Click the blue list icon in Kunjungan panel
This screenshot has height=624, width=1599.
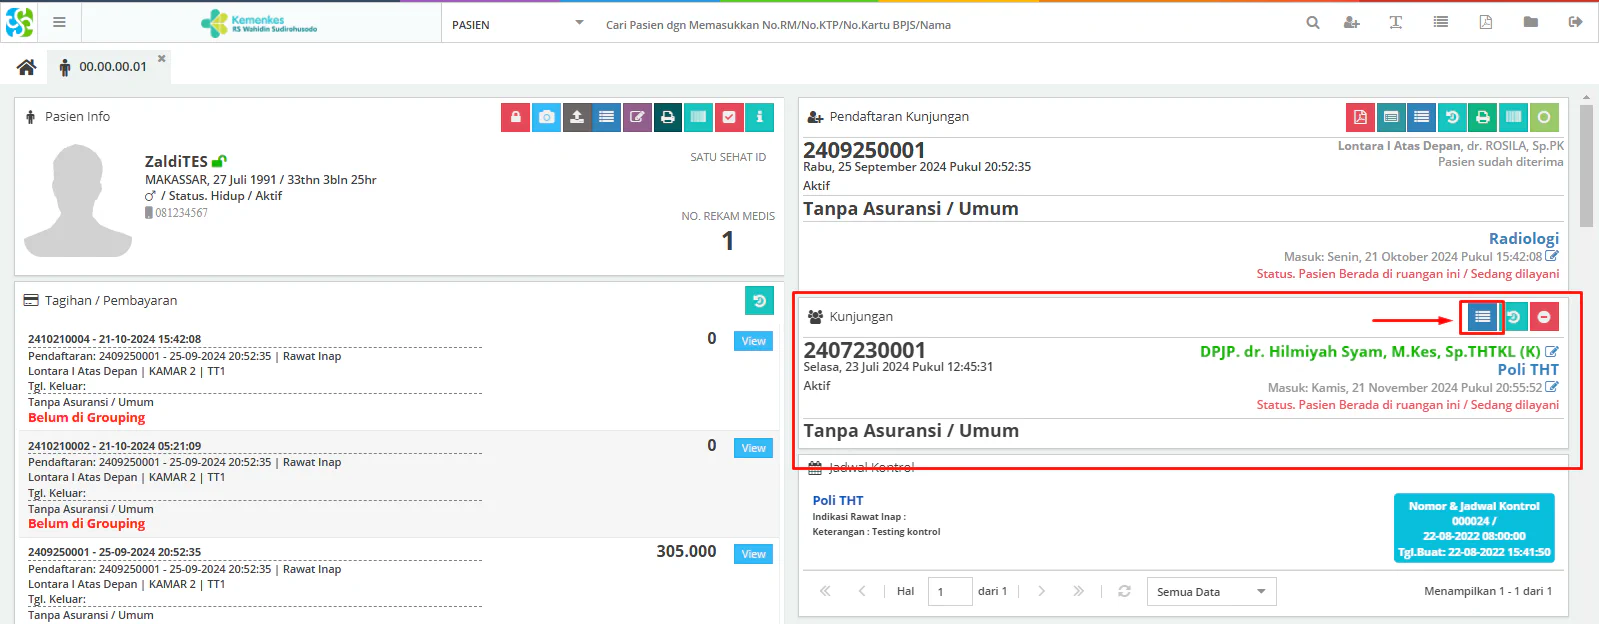pyautogui.click(x=1482, y=317)
